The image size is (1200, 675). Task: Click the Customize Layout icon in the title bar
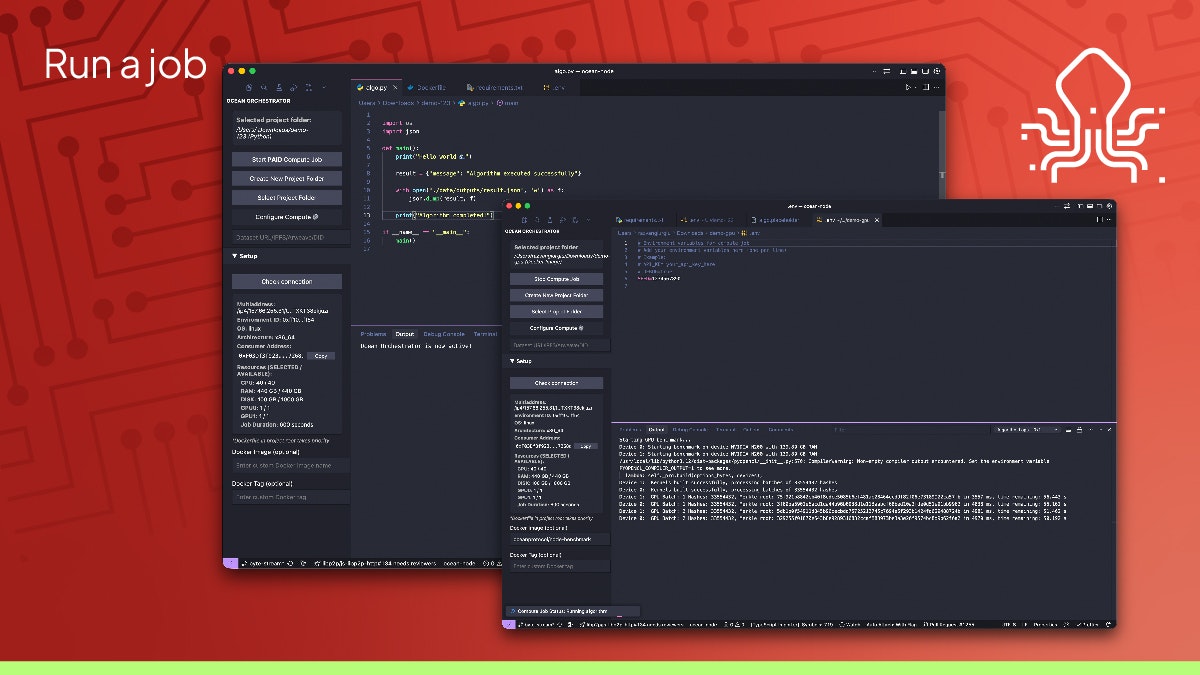tap(938, 71)
